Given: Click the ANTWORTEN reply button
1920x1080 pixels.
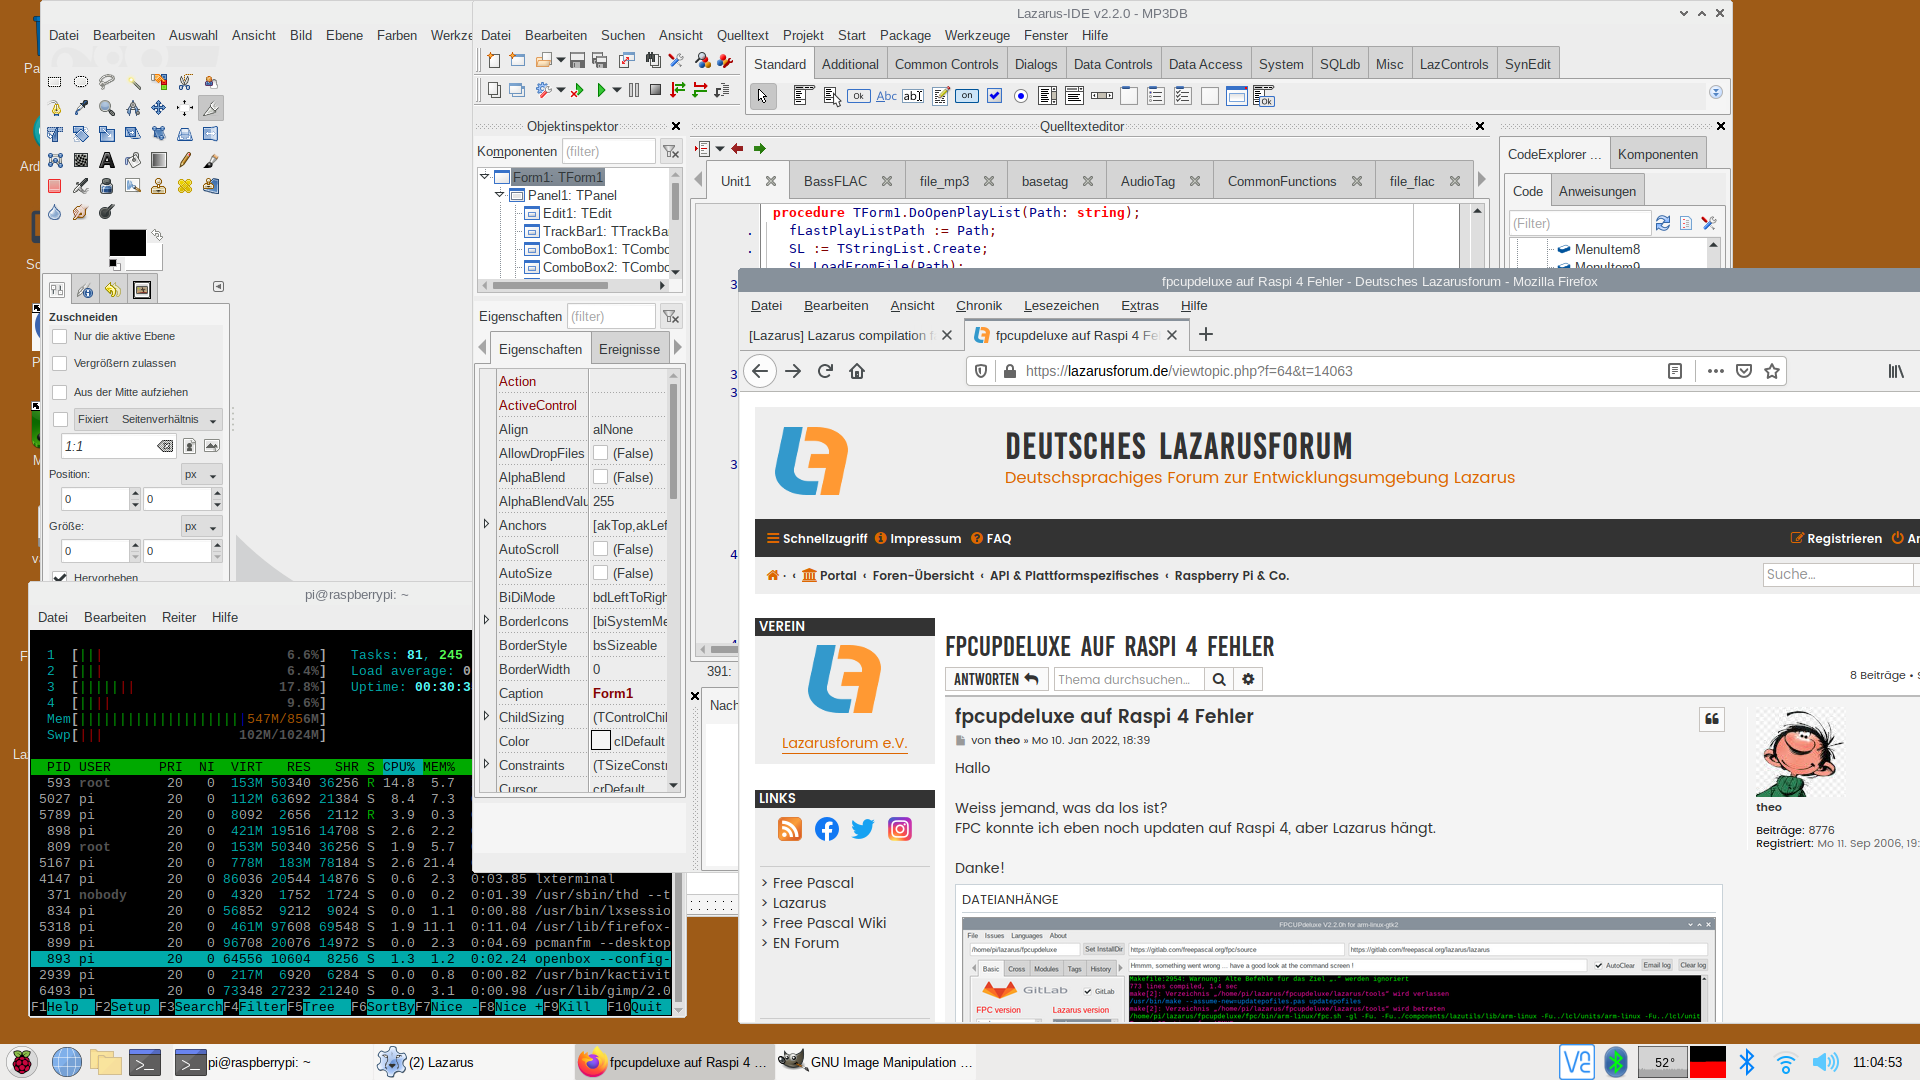Looking at the screenshot, I should point(995,679).
